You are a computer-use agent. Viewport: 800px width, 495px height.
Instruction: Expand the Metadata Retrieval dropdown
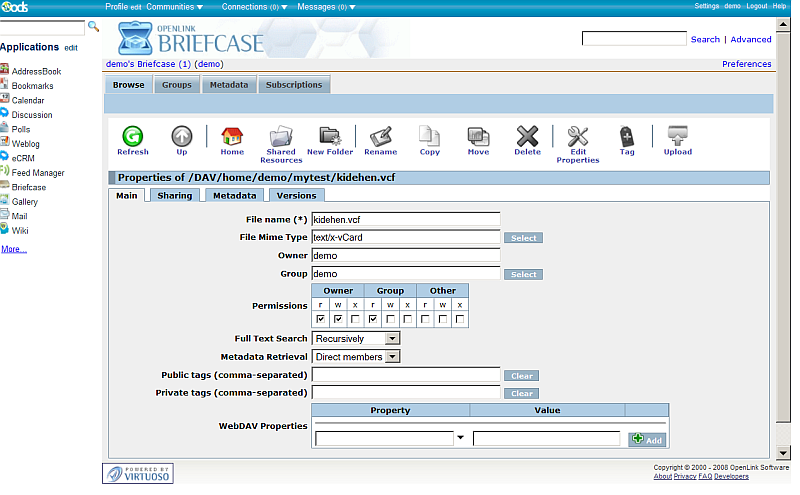[356, 356]
